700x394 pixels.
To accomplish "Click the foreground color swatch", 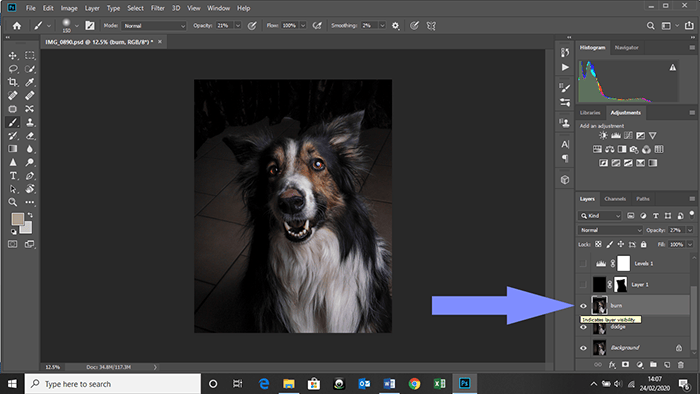I will coord(17,219).
